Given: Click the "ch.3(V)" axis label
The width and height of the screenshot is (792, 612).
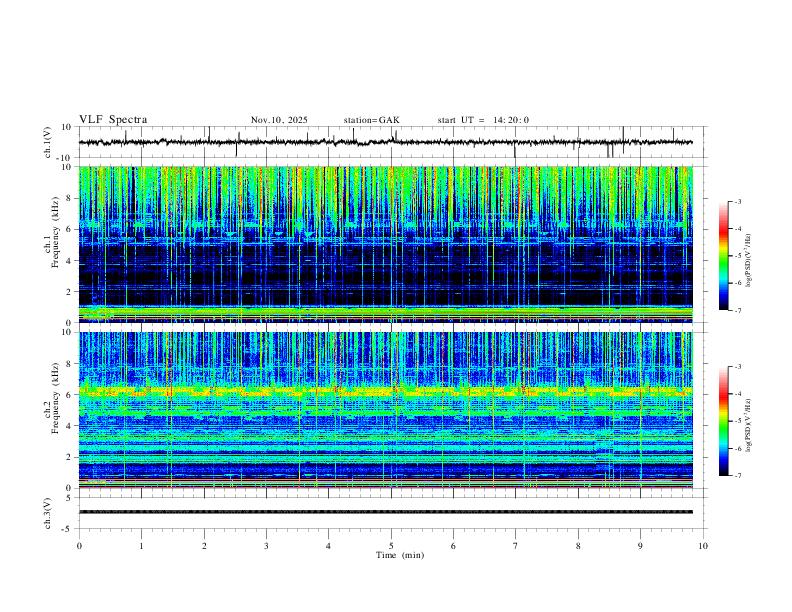Looking at the screenshot, I should click(x=48, y=513).
